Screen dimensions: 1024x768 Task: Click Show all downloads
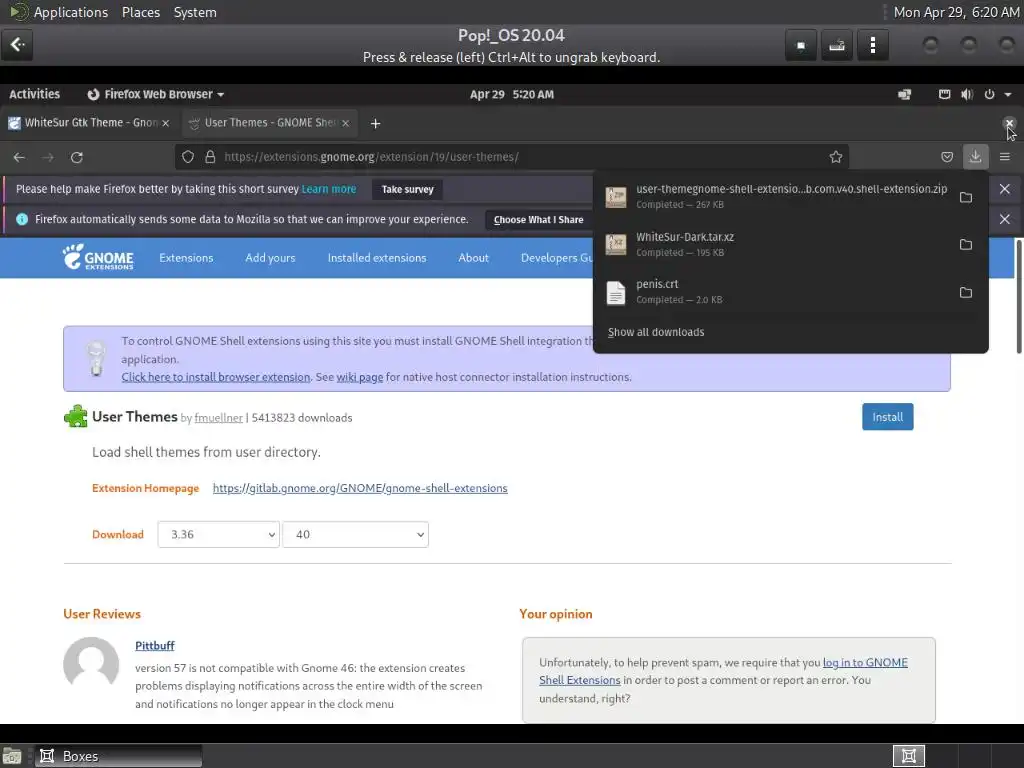[656, 332]
